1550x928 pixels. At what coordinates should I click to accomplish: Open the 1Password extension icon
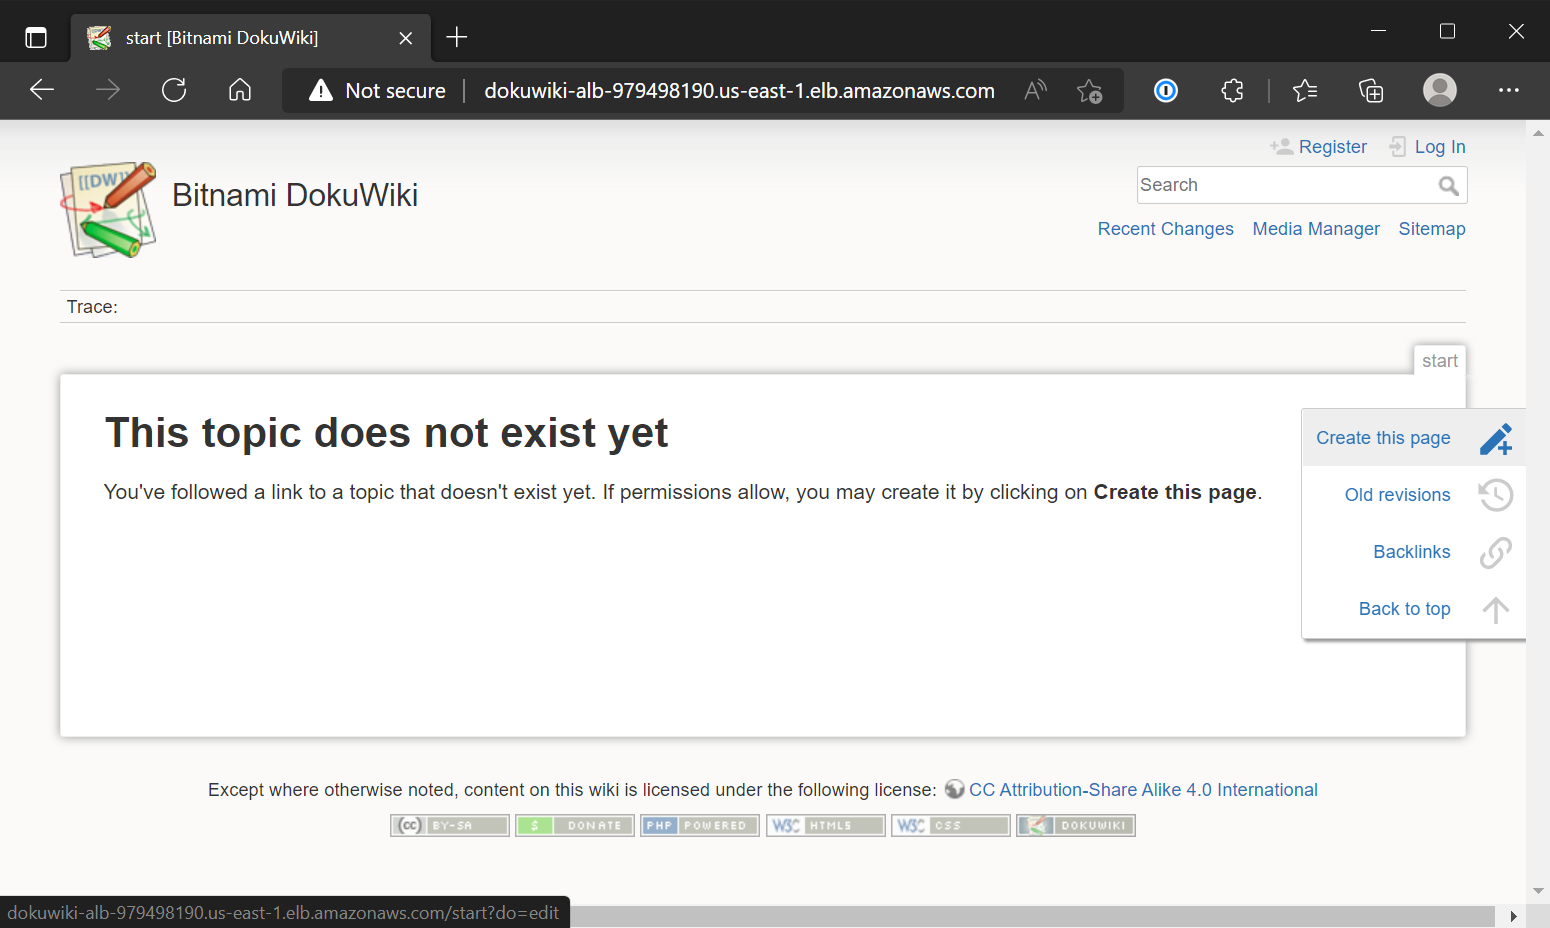point(1166,90)
